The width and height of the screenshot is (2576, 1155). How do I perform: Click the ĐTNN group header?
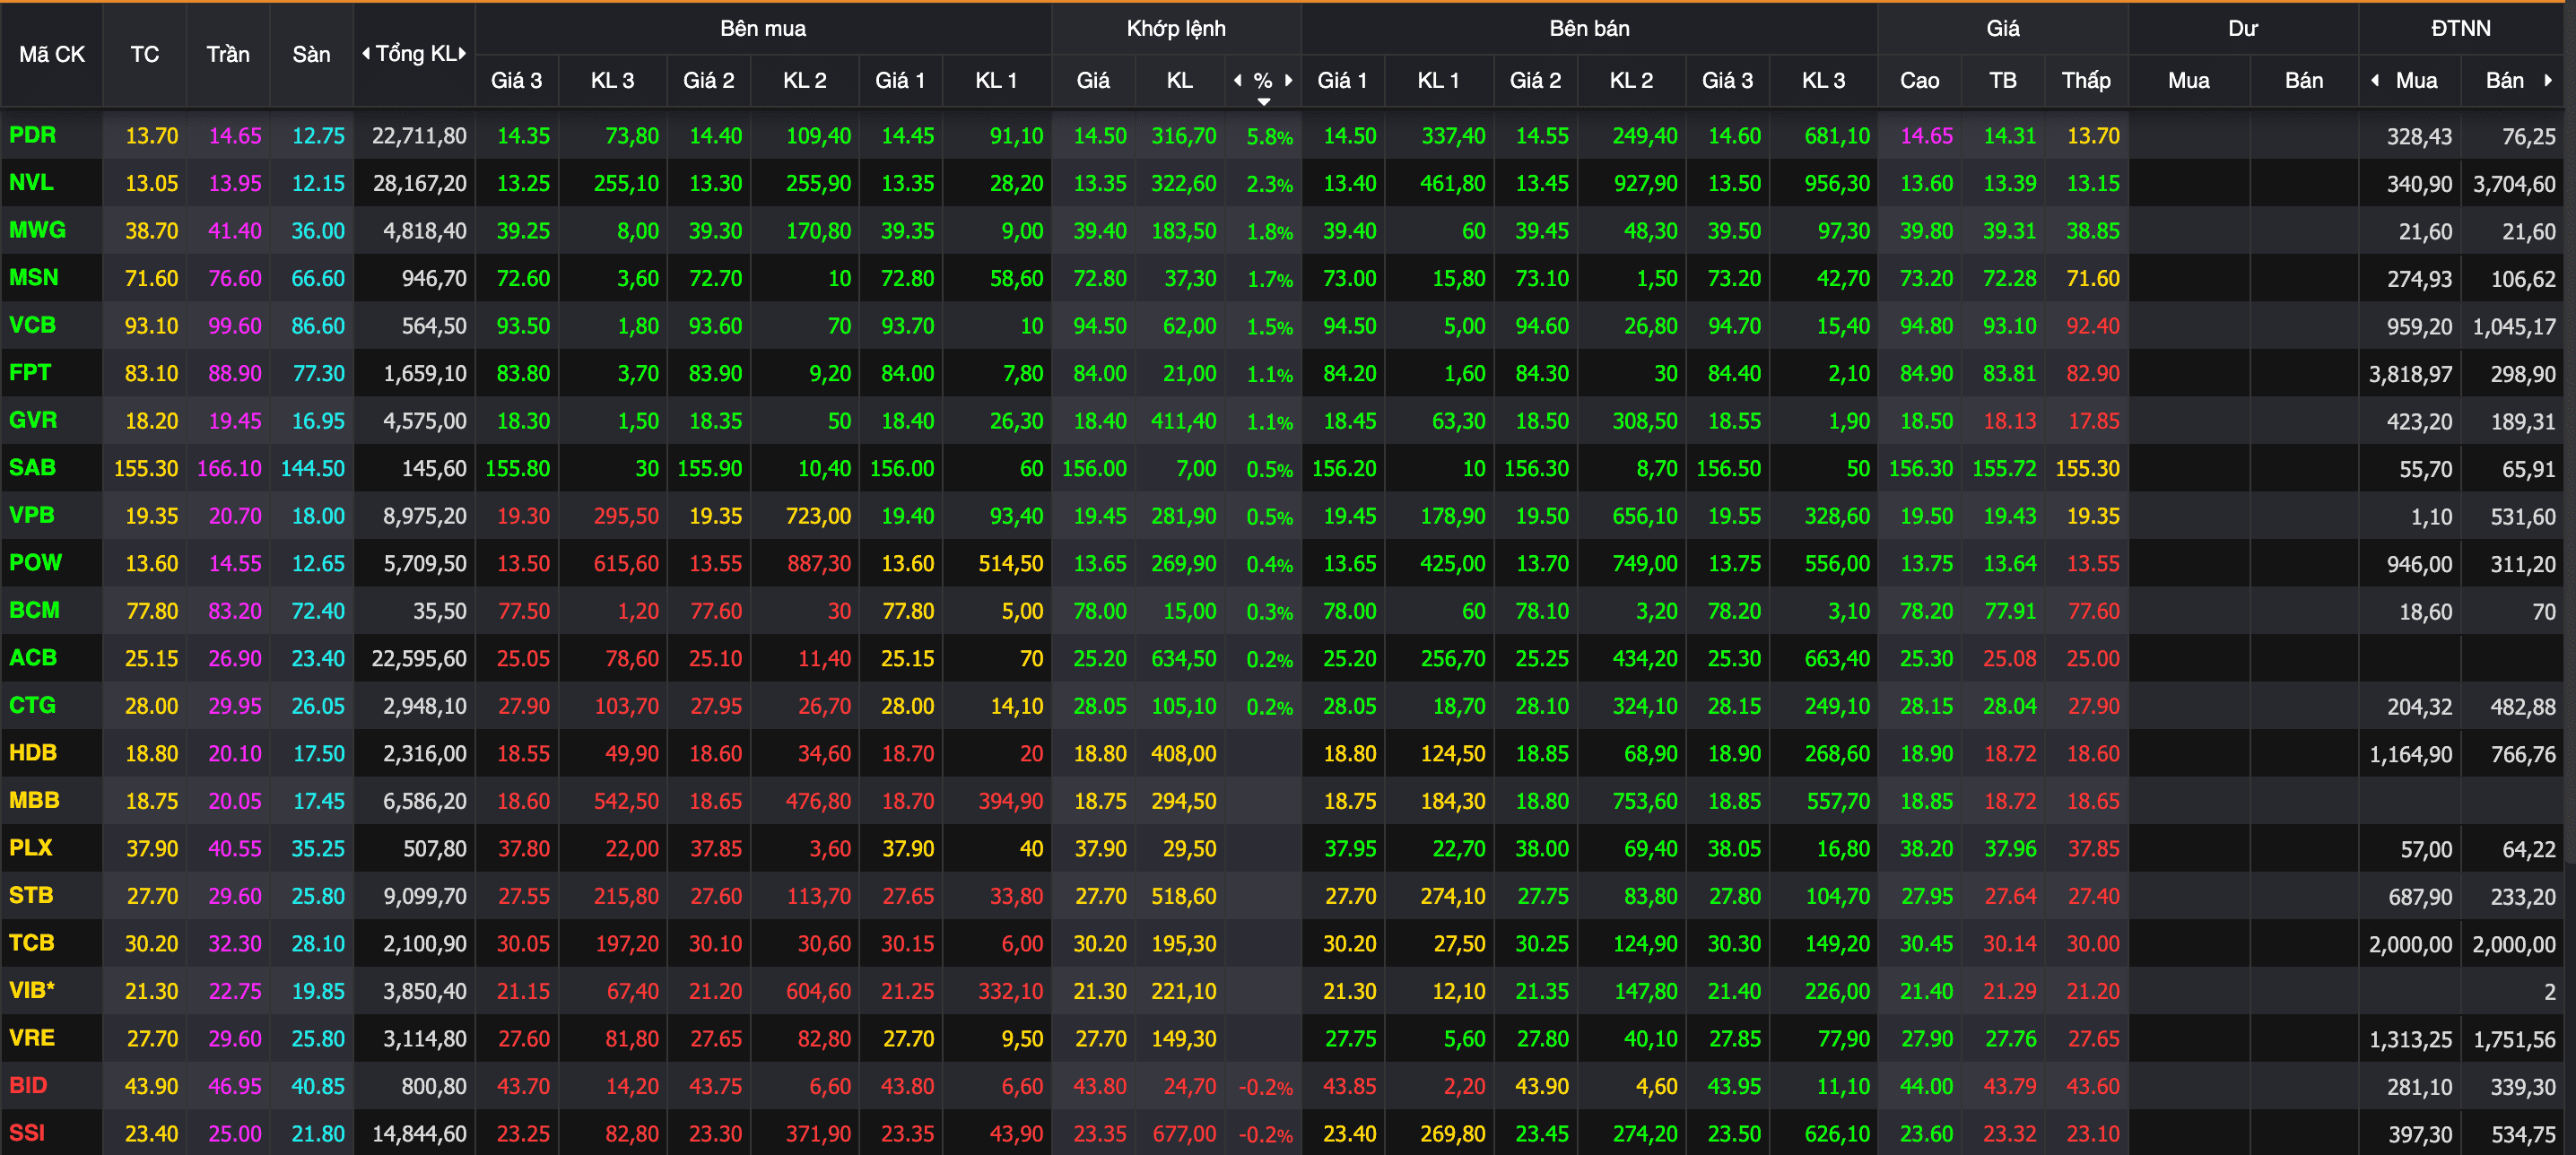click(2461, 28)
